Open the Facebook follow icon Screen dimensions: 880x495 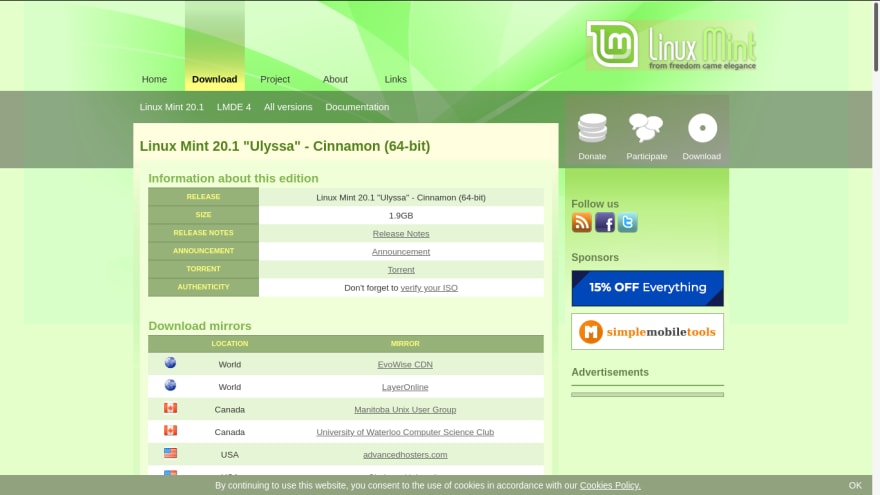(x=604, y=222)
